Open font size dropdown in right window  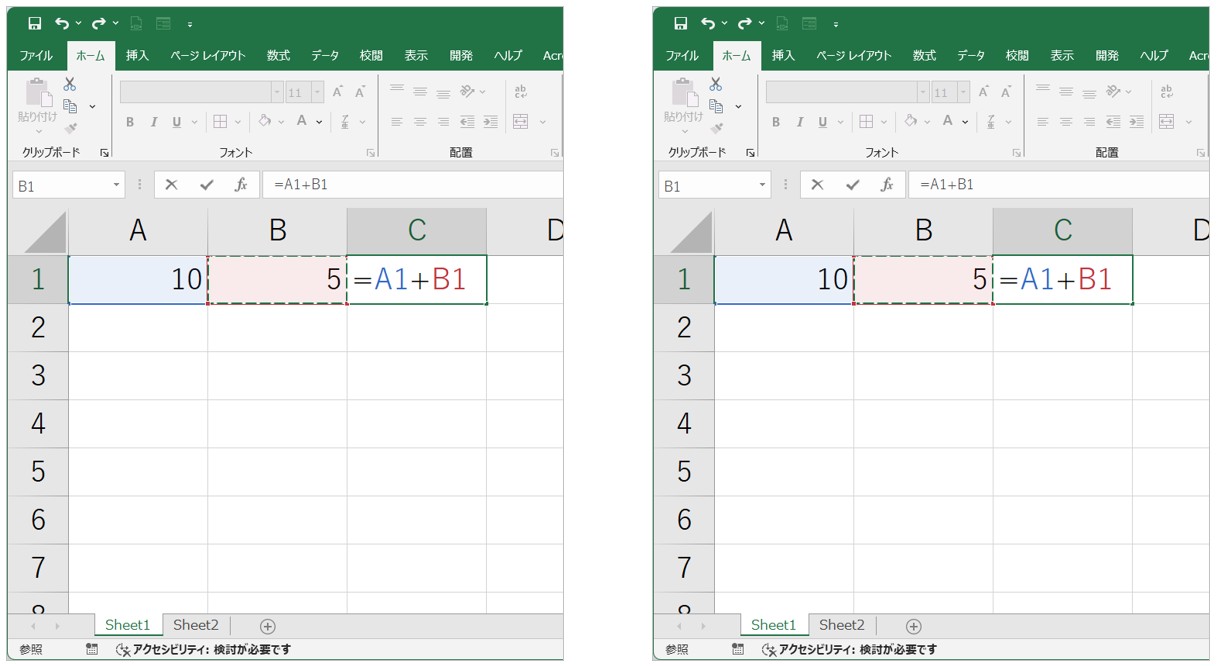click(x=963, y=92)
